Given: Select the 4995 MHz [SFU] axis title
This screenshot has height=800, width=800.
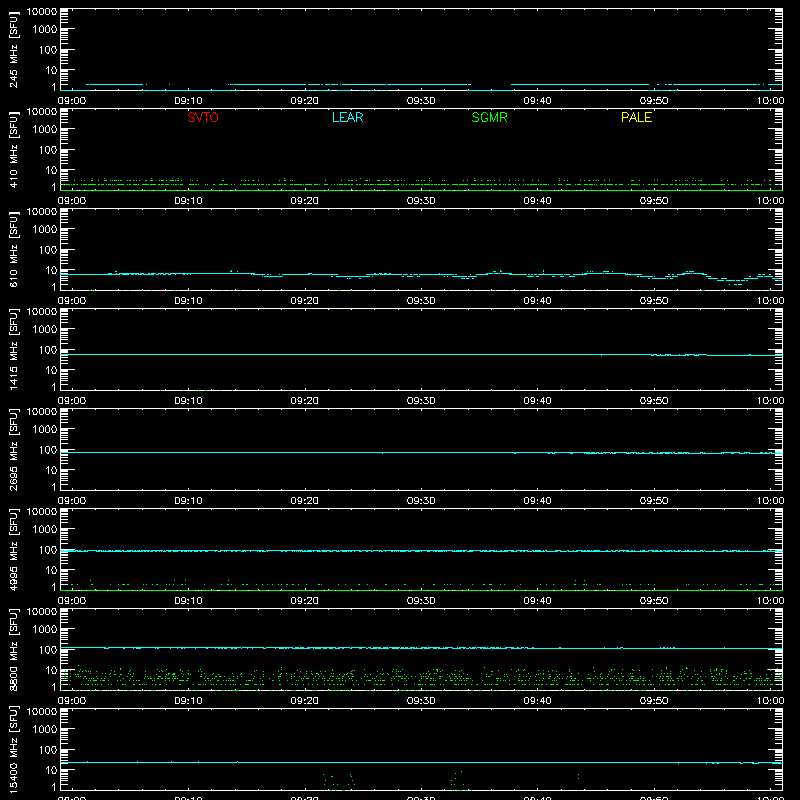Looking at the screenshot, I should pos(13,550).
